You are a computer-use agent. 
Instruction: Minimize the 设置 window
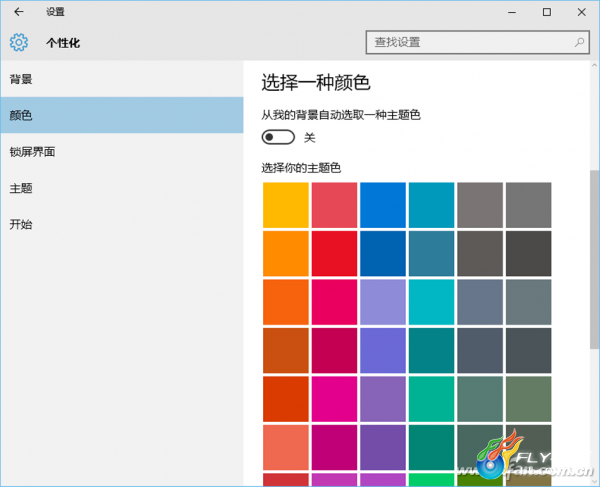point(512,12)
